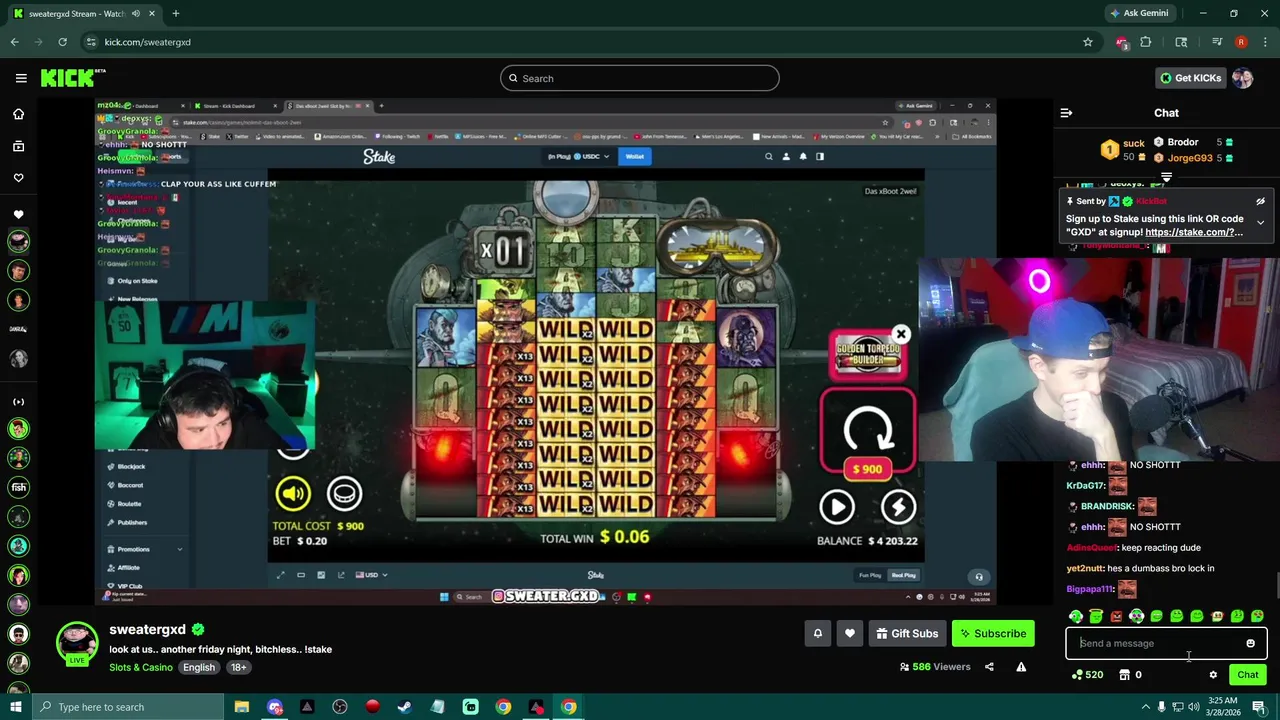The width and height of the screenshot is (1280, 720).
Task: Subscribe to sweatergxd channel
Action: pyautogui.click(x=993, y=633)
